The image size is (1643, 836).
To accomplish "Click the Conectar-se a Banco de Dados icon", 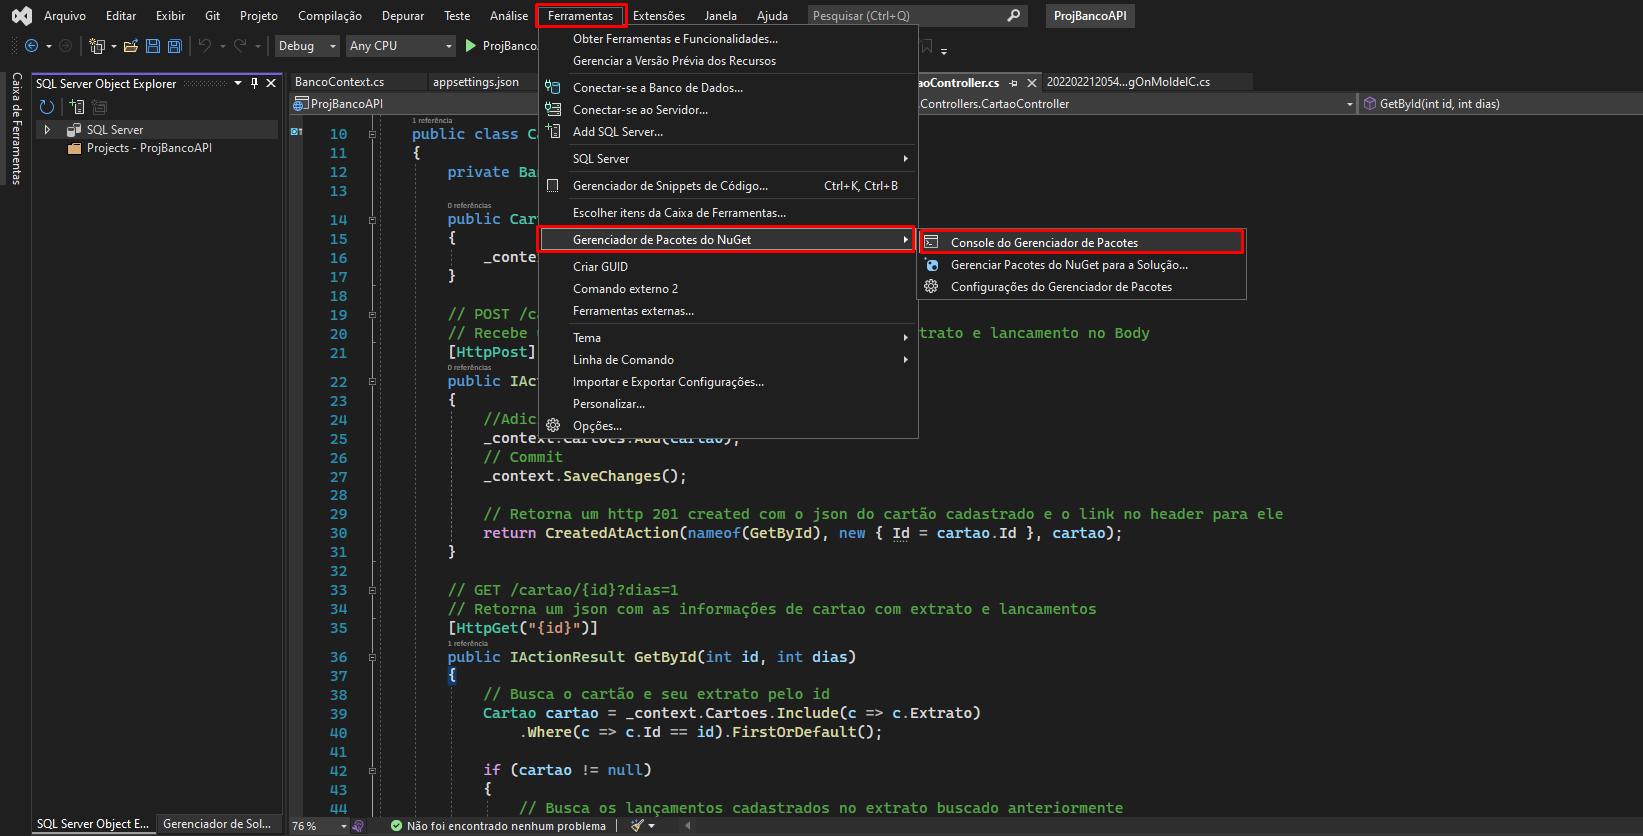I will pos(552,87).
